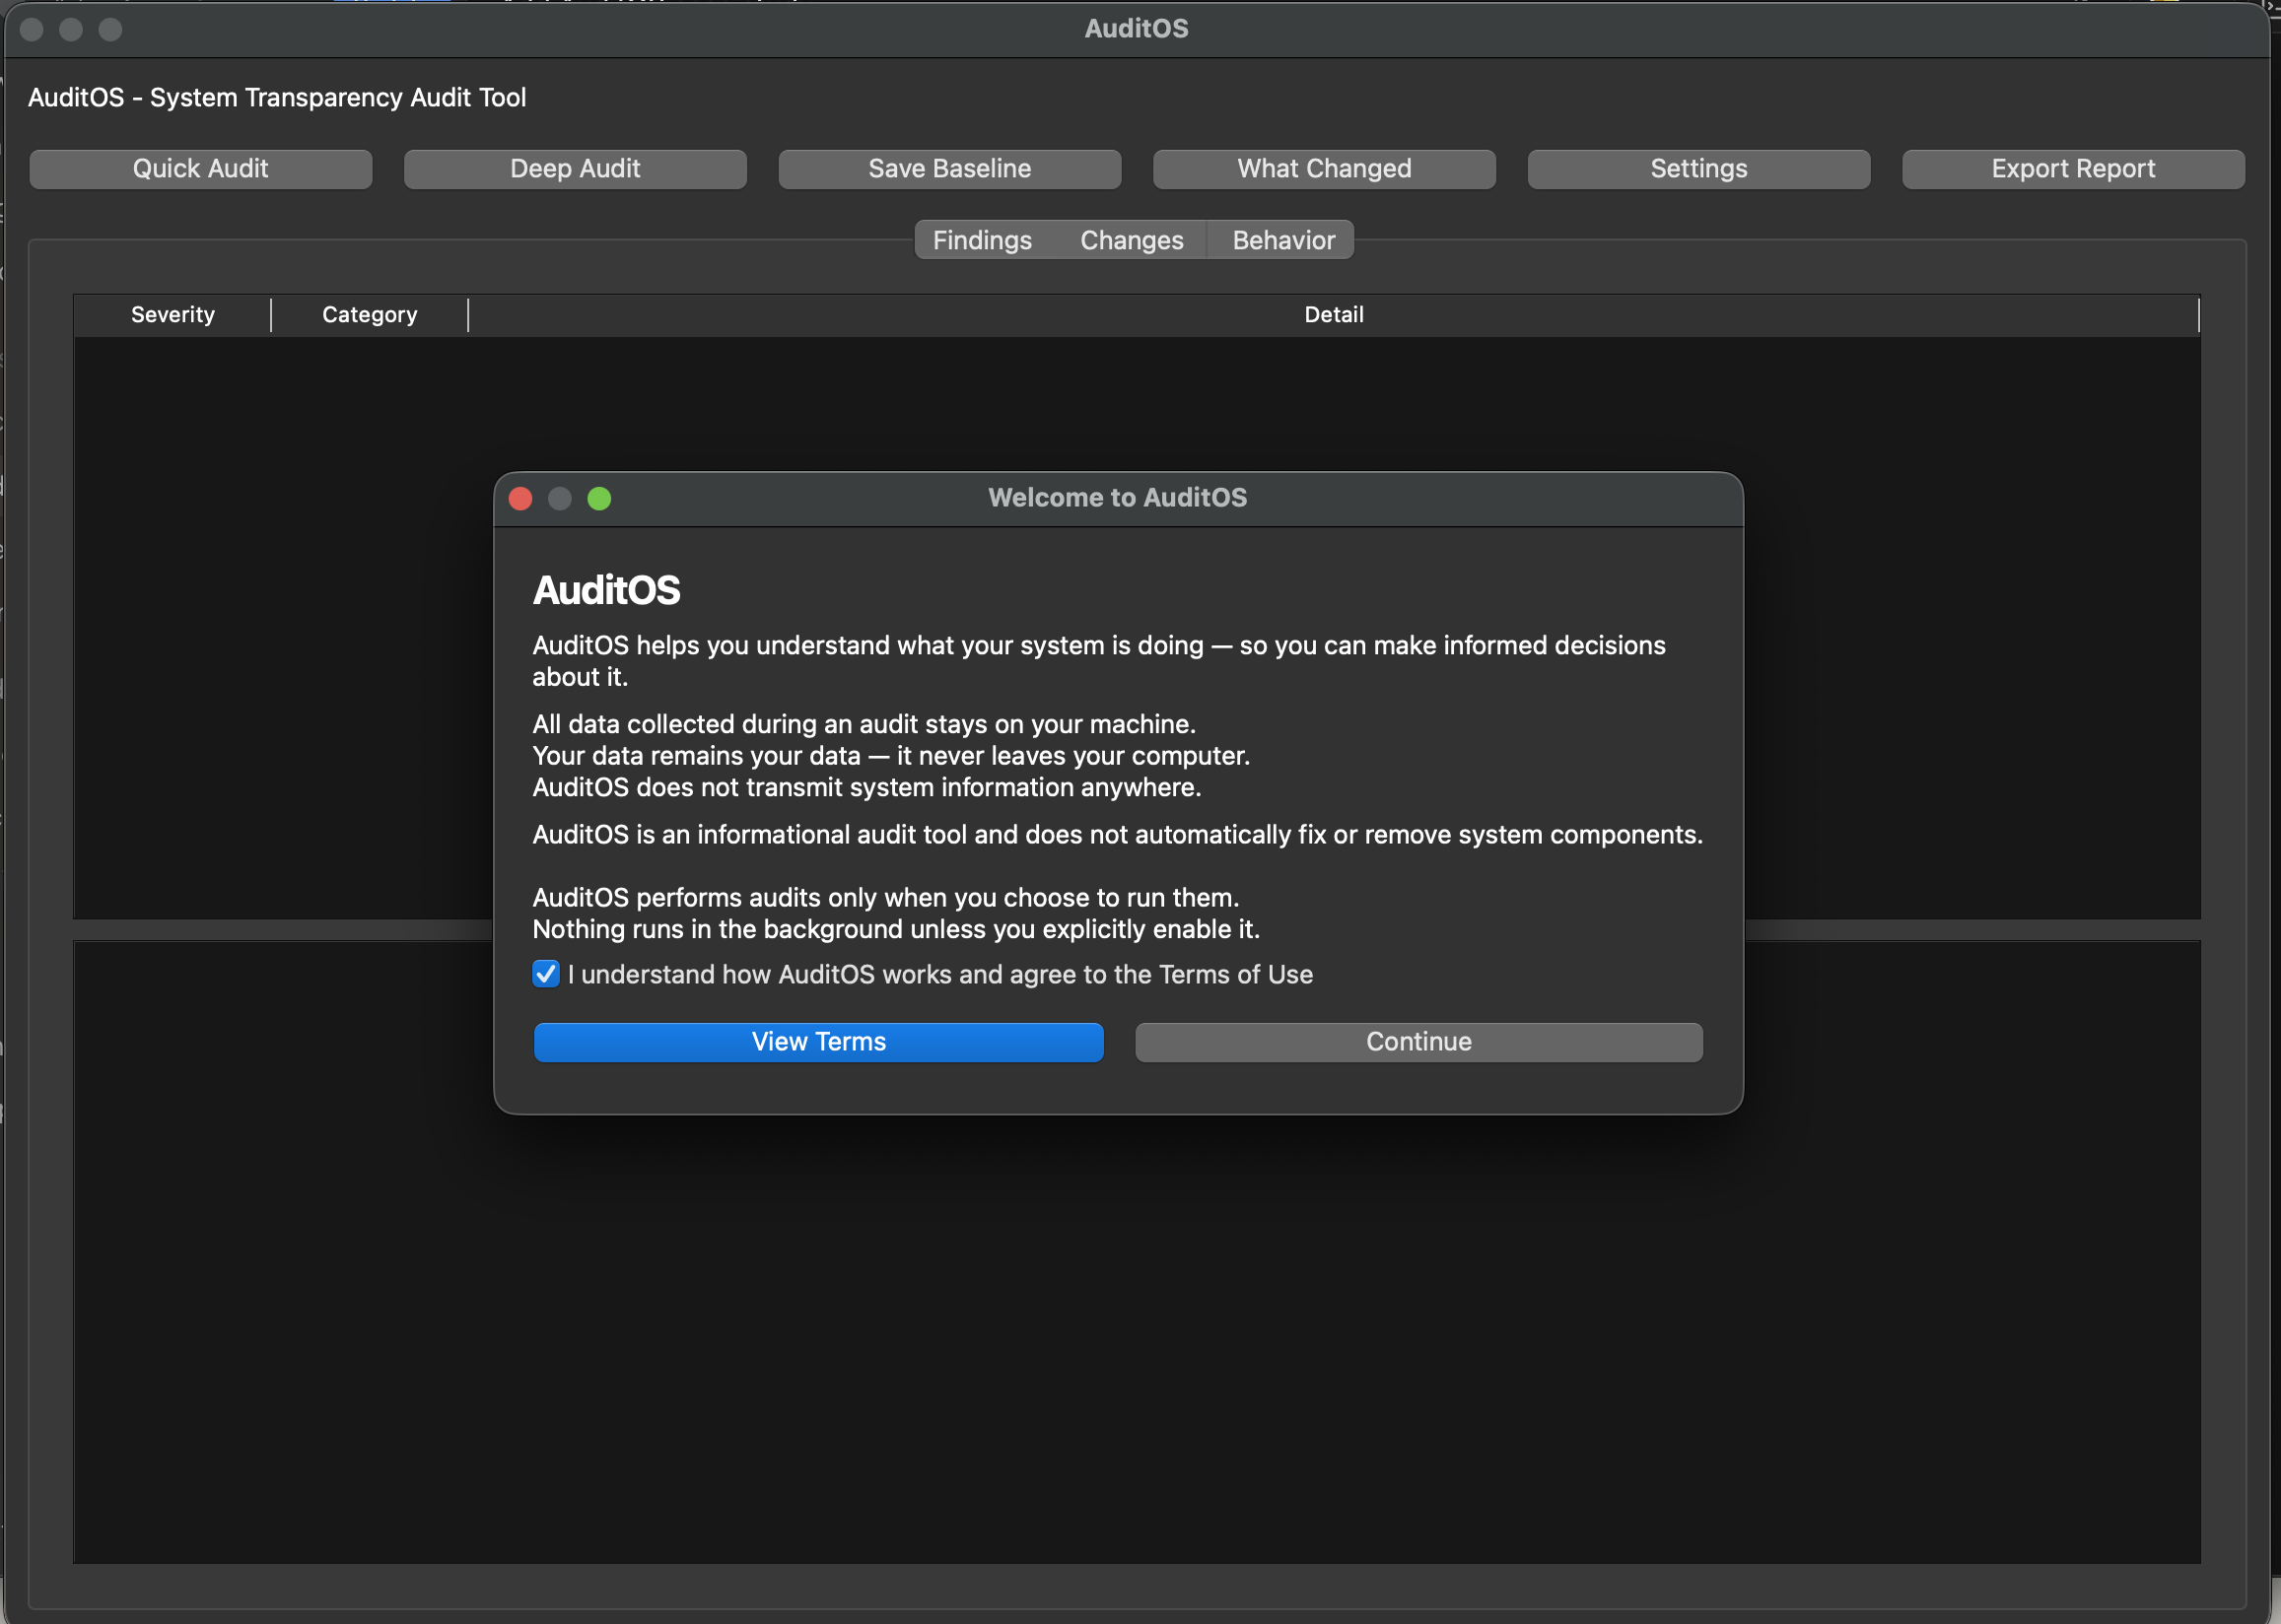Run a Quick Audit
The width and height of the screenshot is (2281, 1624).
tap(201, 169)
